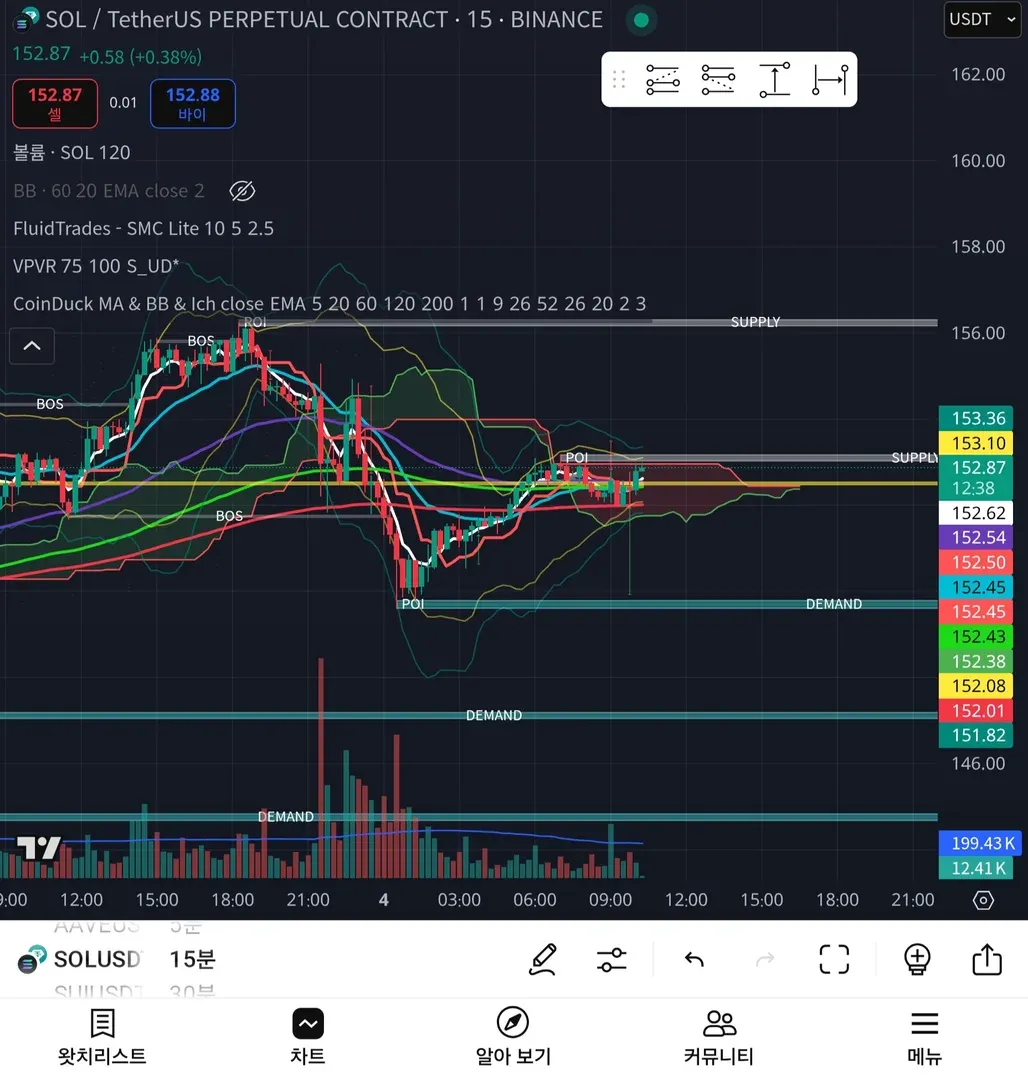The height and width of the screenshot is (1080, 1028).
Task: Click the current price label 152.87 on axis
Action: (x=976, y=468)
